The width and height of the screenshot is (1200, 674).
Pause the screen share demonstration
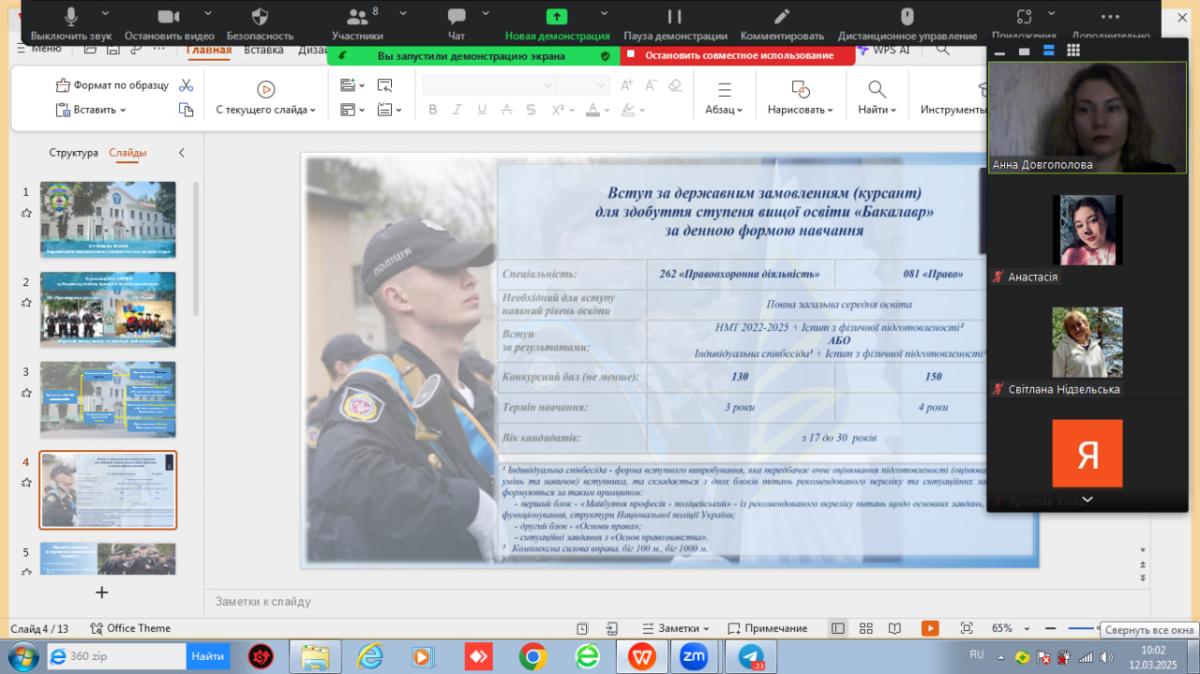click(674, 17)
